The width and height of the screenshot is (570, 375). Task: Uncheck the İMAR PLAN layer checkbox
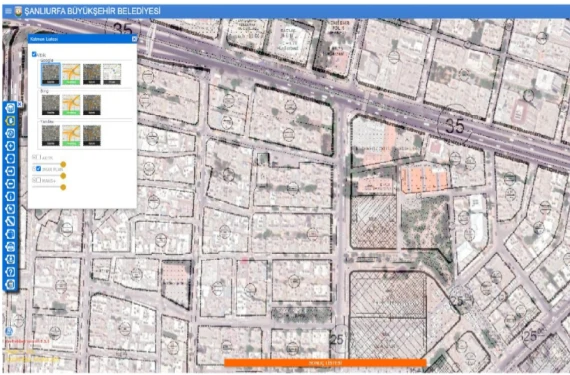(x=39, y=169)
